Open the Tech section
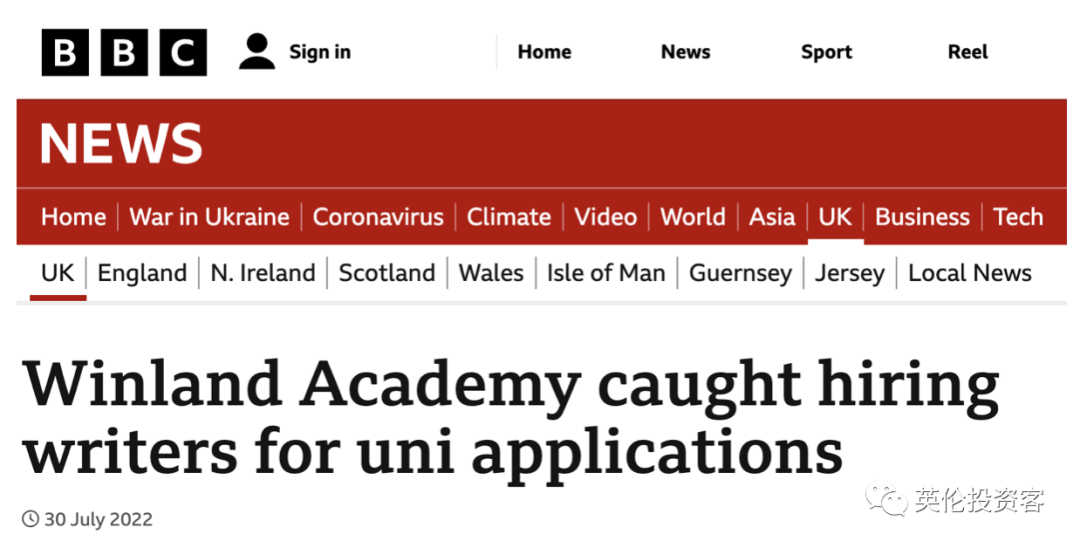 tap(1018, 217)
